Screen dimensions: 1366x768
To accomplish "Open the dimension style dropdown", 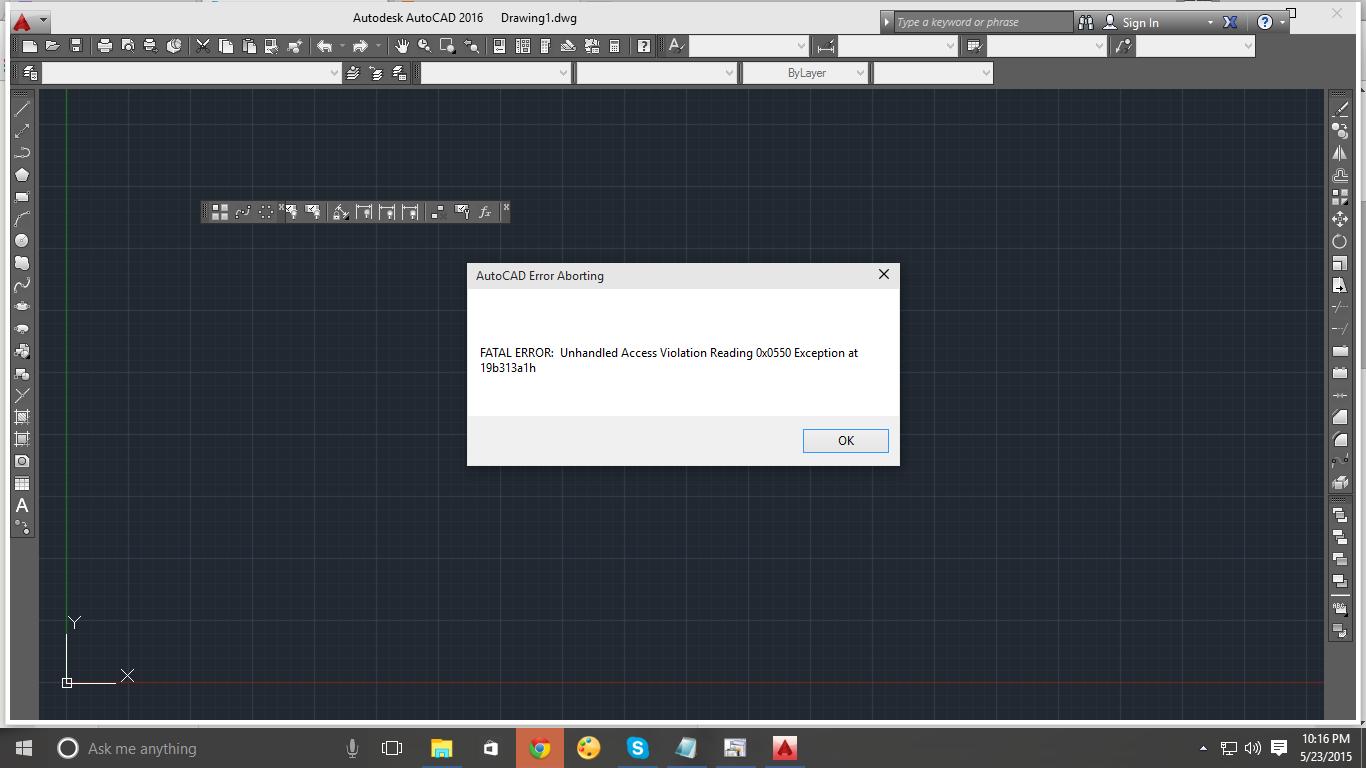I will coord(898,46).
